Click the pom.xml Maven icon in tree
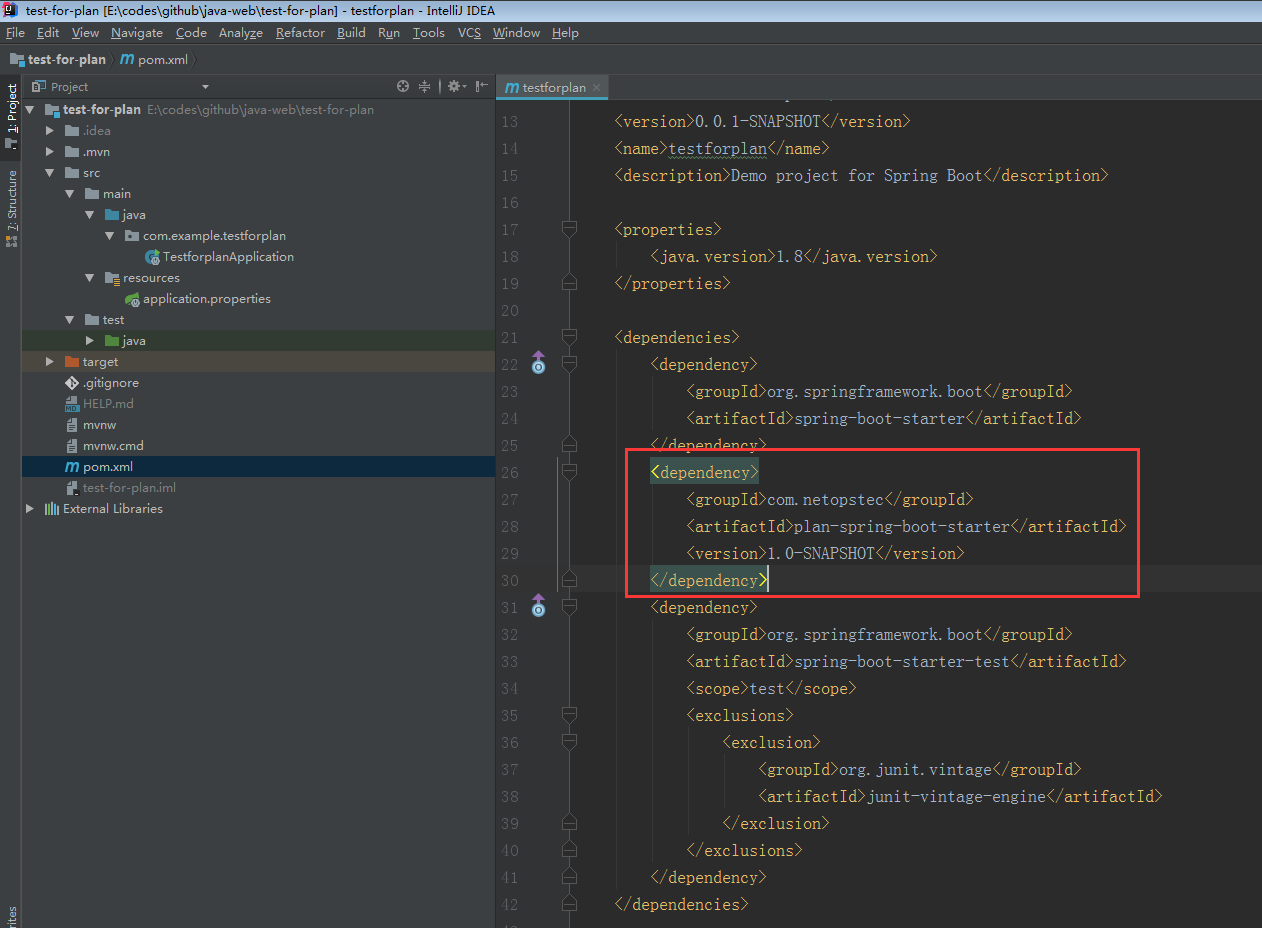Viewport: 1262px width, 928px height. click(72, 467)
